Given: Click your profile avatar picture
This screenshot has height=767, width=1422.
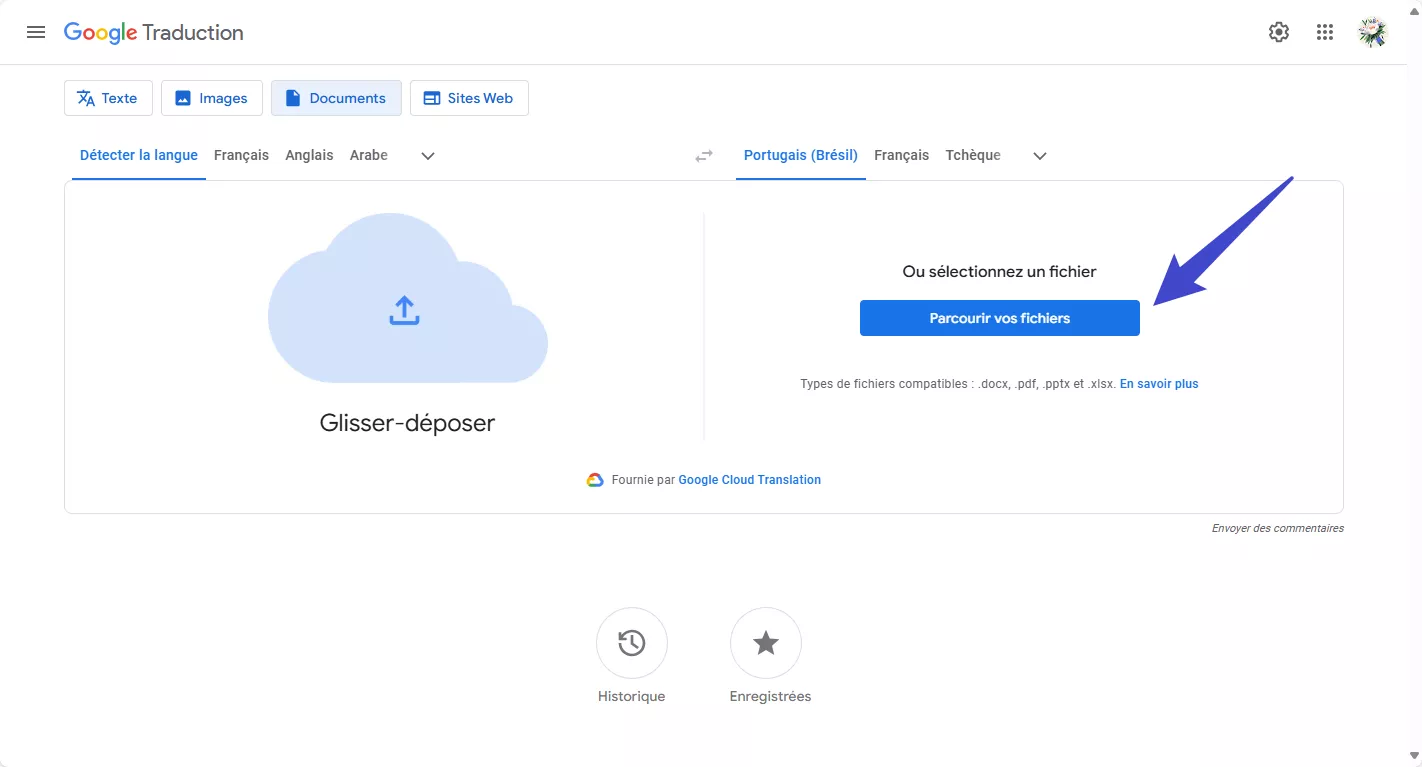Looking at the screenshot, I should tap(1371, 31).
